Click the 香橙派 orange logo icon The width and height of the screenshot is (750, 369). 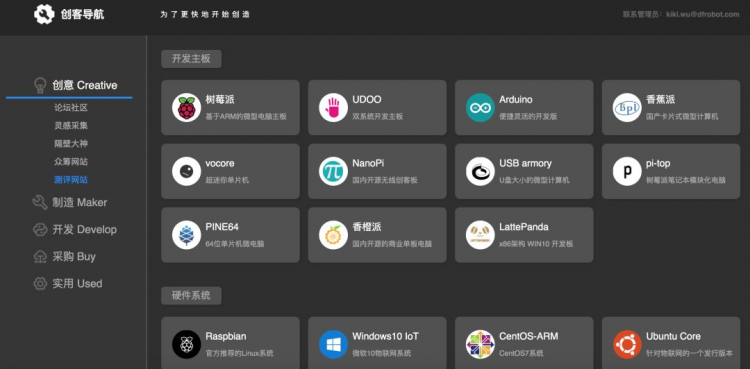pyautogui.click(x=333, y=235)
